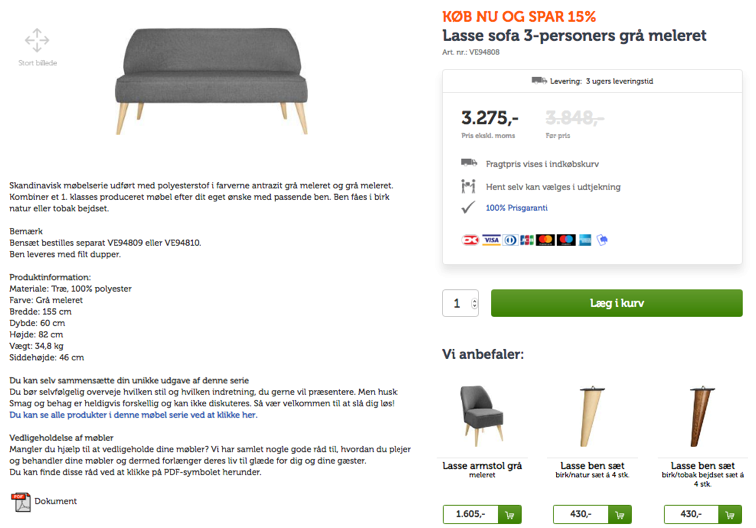This screenshot has height=528, width=756.
Task: Click the delivery truck icon by Levering
Action: pos(539,81)
